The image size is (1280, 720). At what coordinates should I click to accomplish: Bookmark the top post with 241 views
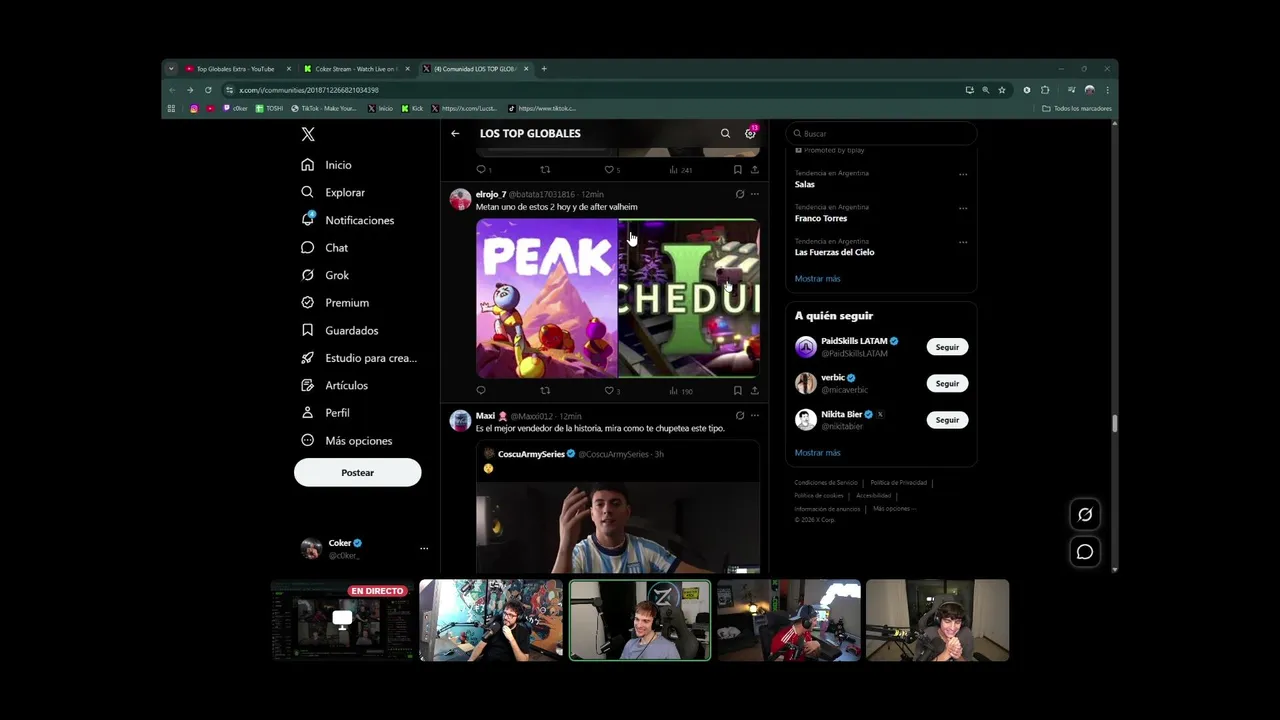pyautogui.click(x=737, y=170)
